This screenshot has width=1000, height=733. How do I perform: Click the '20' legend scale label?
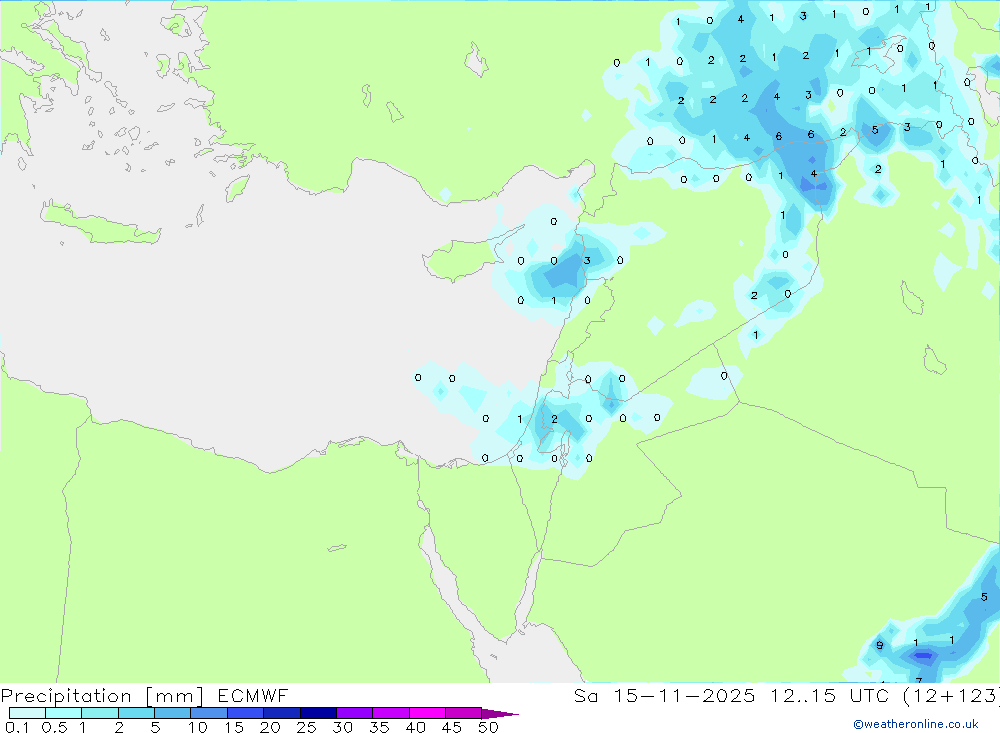[x=270, y=727]
